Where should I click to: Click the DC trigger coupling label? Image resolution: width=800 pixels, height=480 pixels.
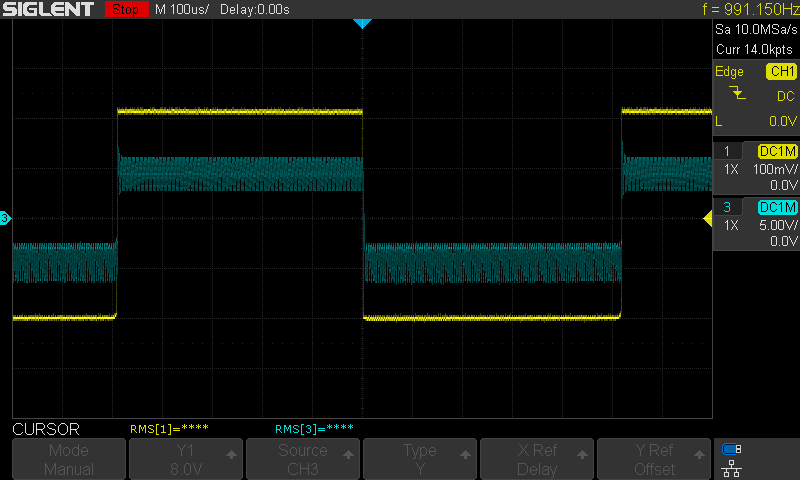pyautogui.click(x=785, y=96)
